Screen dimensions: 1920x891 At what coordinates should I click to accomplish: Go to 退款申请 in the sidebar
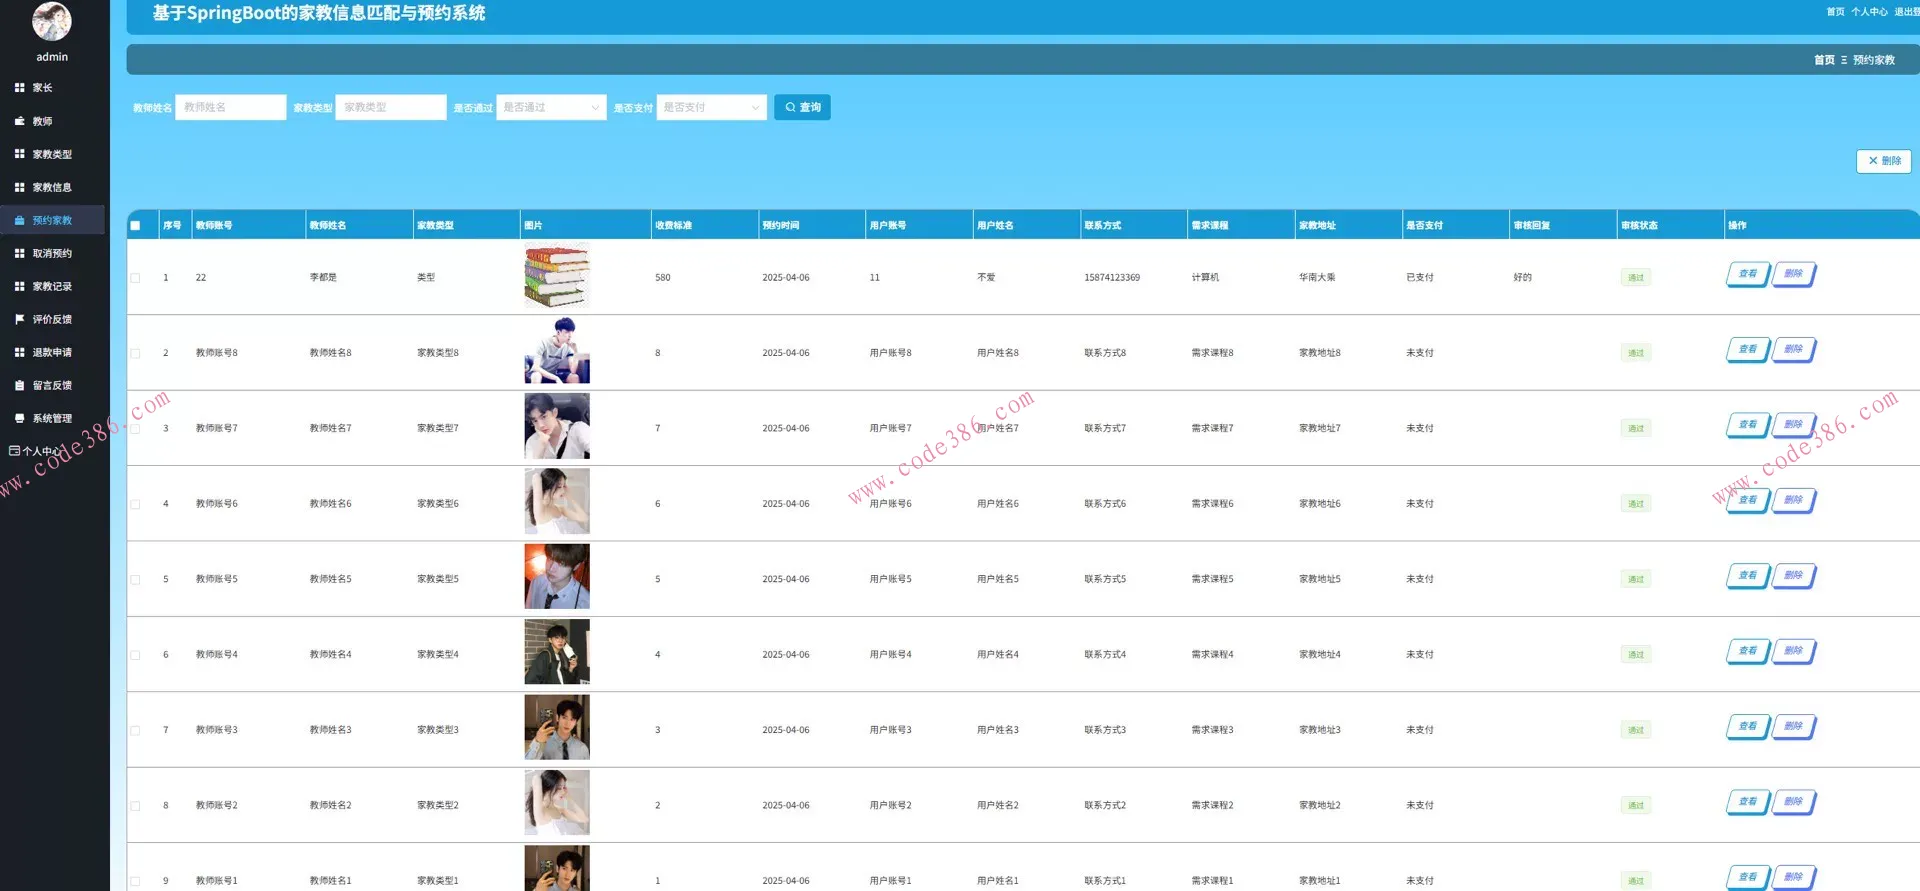point(52,352)
